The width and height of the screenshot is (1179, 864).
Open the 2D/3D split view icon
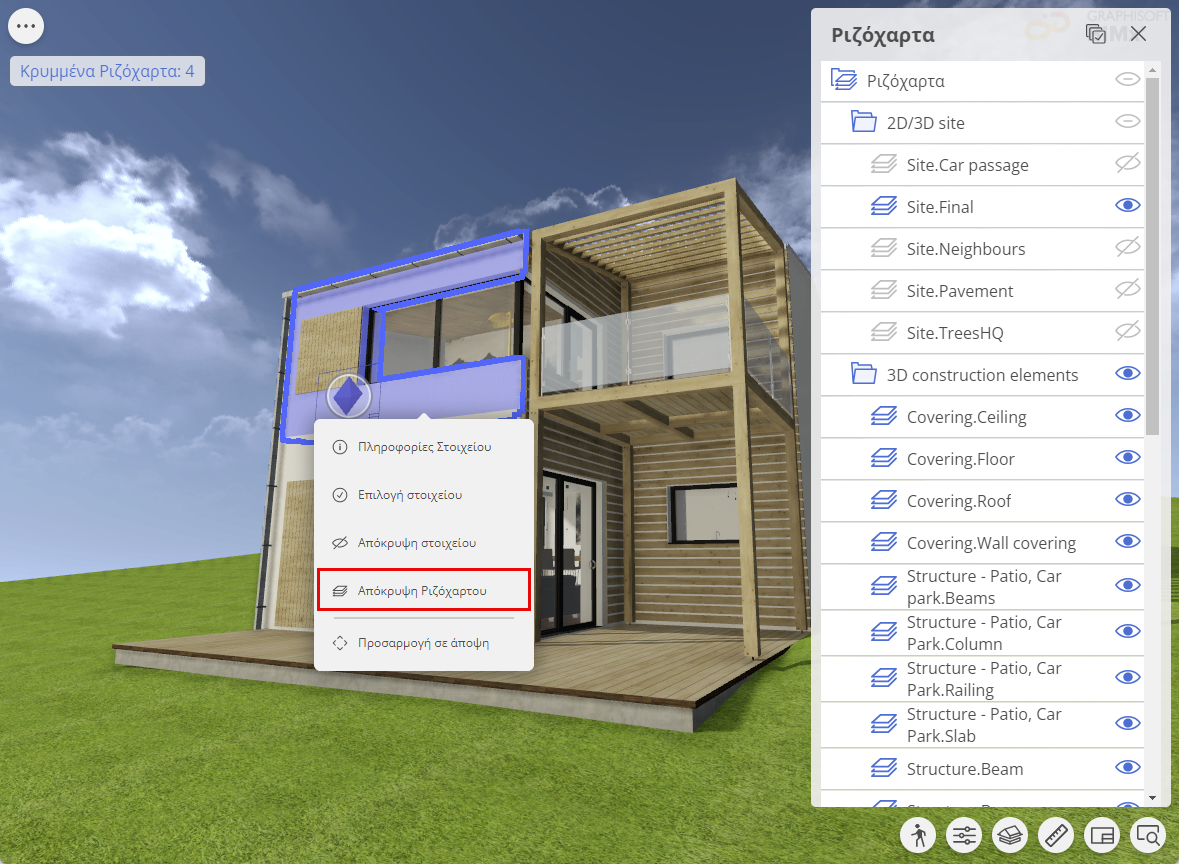pyautogui.click(x=1102, y=835)
